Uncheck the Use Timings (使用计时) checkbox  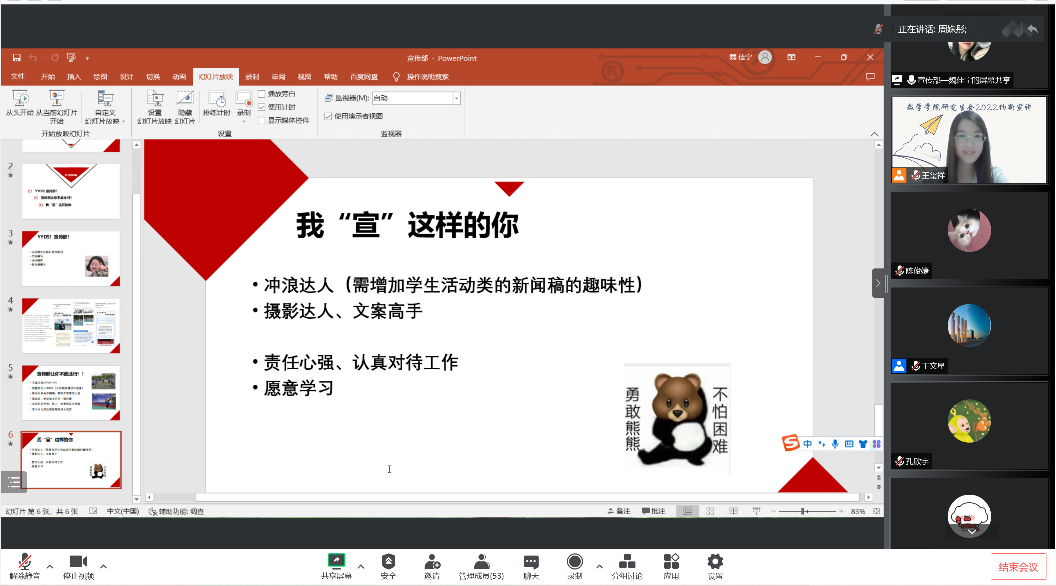(x=262, y=107)
